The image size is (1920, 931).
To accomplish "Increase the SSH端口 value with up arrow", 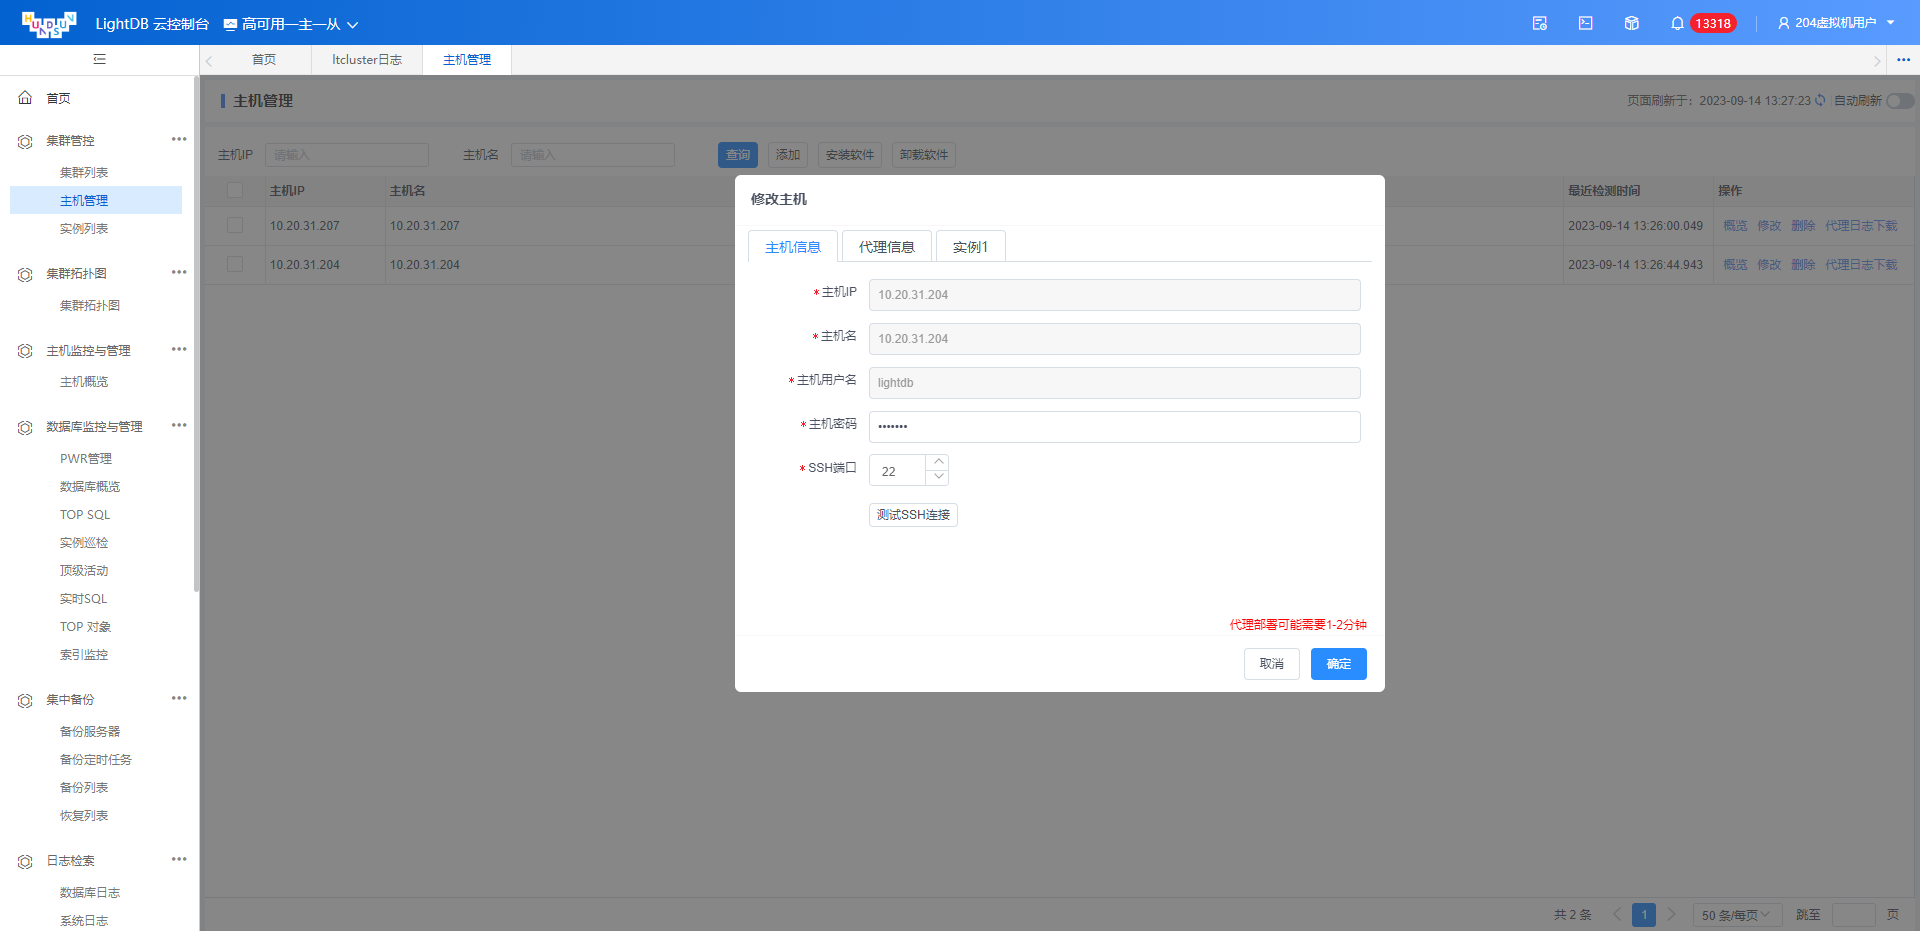I will tap(938, 462).
